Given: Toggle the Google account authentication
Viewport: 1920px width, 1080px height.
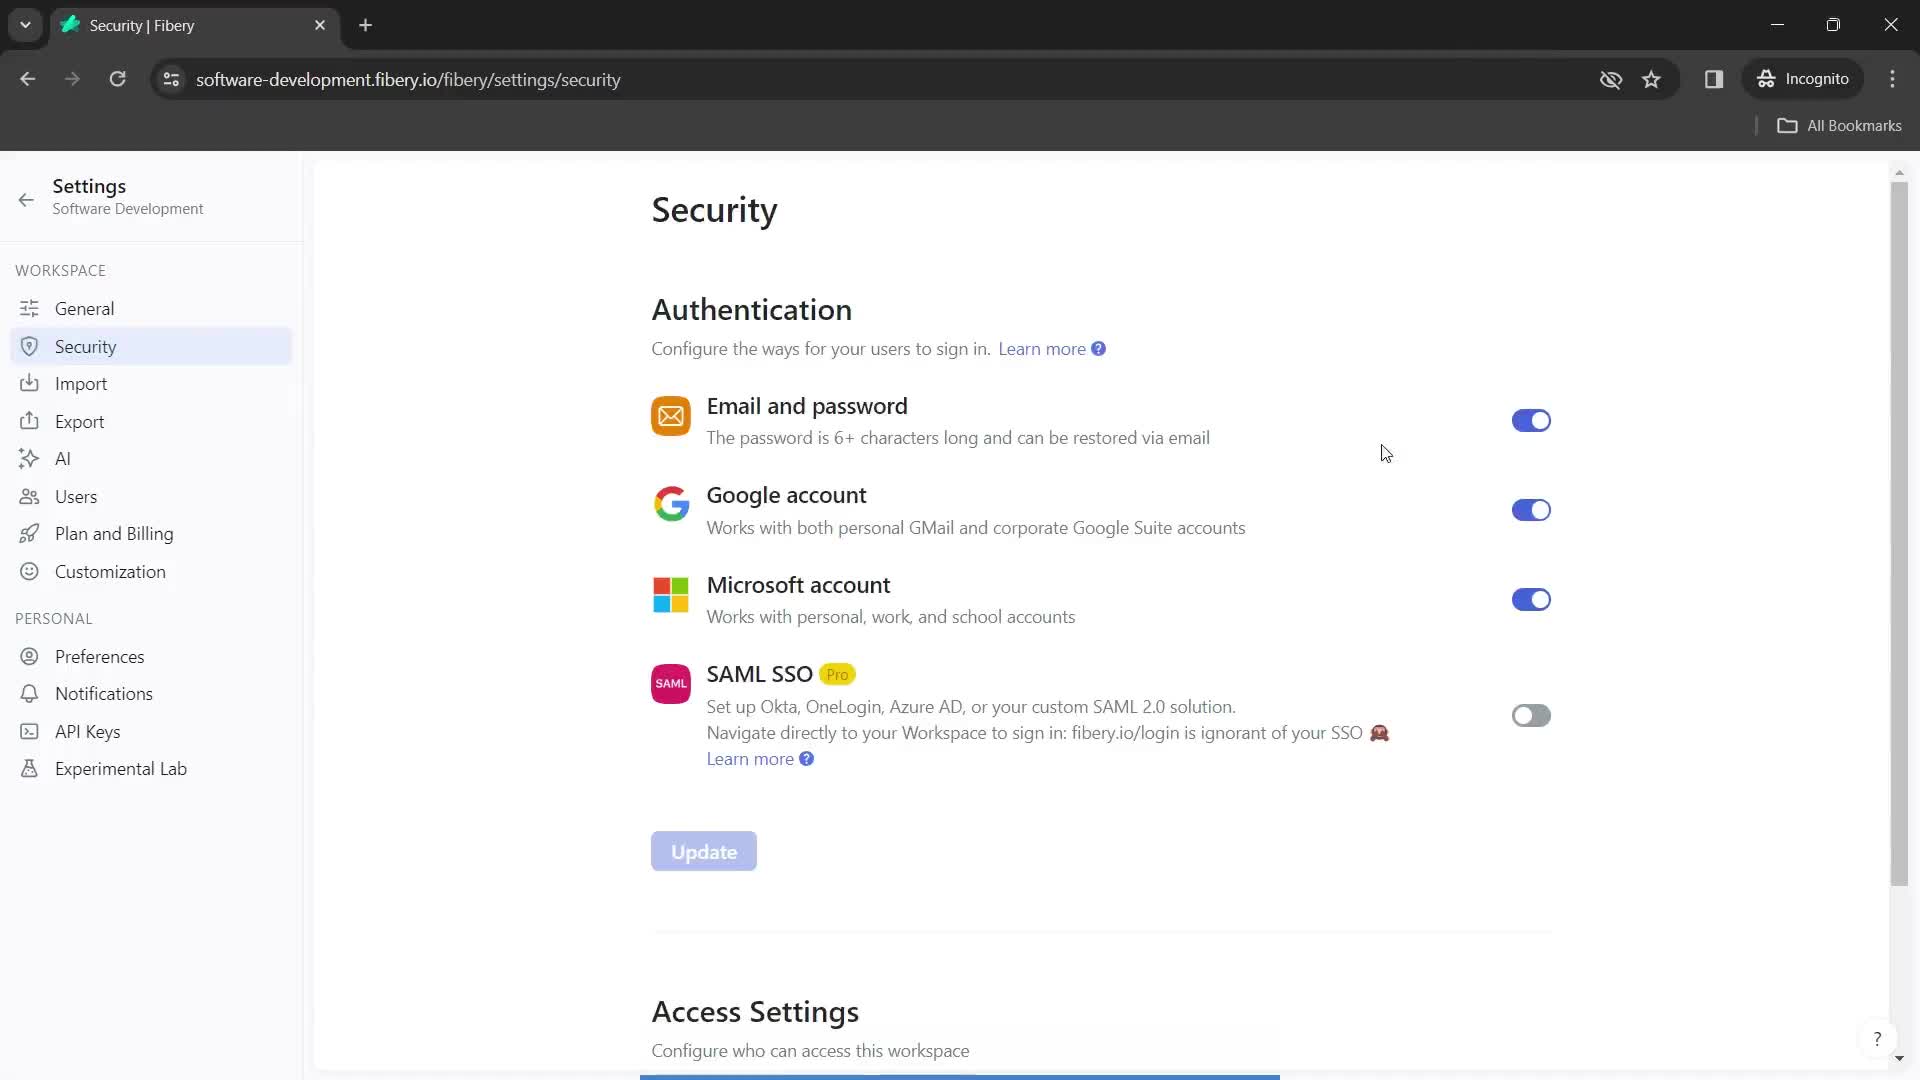Looking at the screenshot, I should click(x=1532, y=509).
